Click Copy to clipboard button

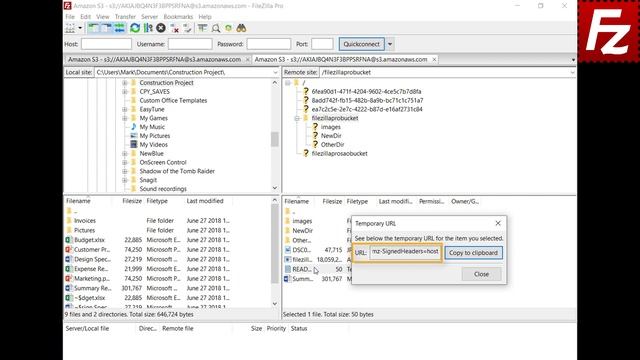473,253
